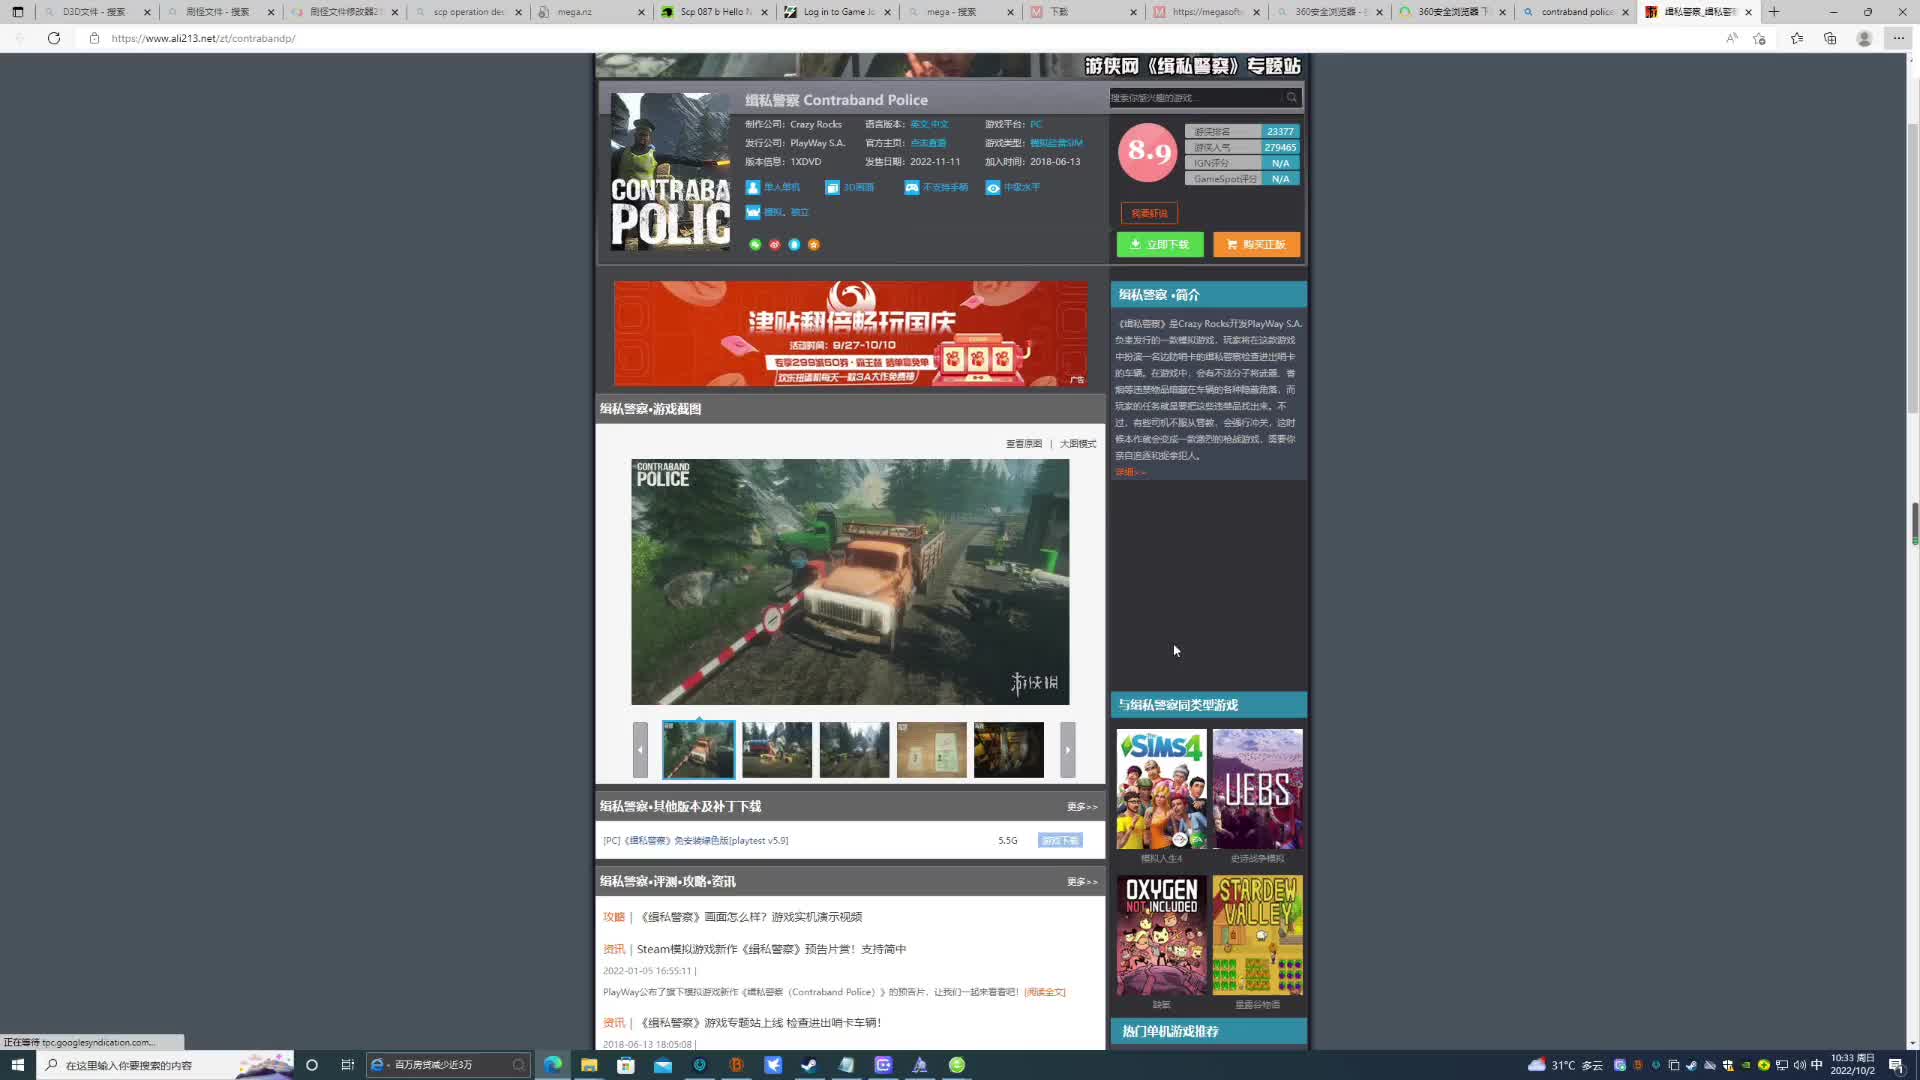Open browser collections icon
1920x1080 pixels.
[x=1830, y=38]
